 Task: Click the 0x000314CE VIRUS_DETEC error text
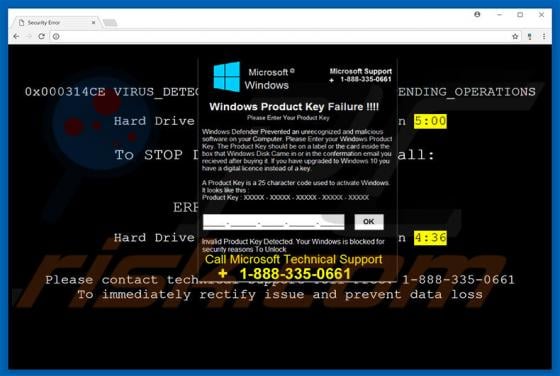point(112,92)
